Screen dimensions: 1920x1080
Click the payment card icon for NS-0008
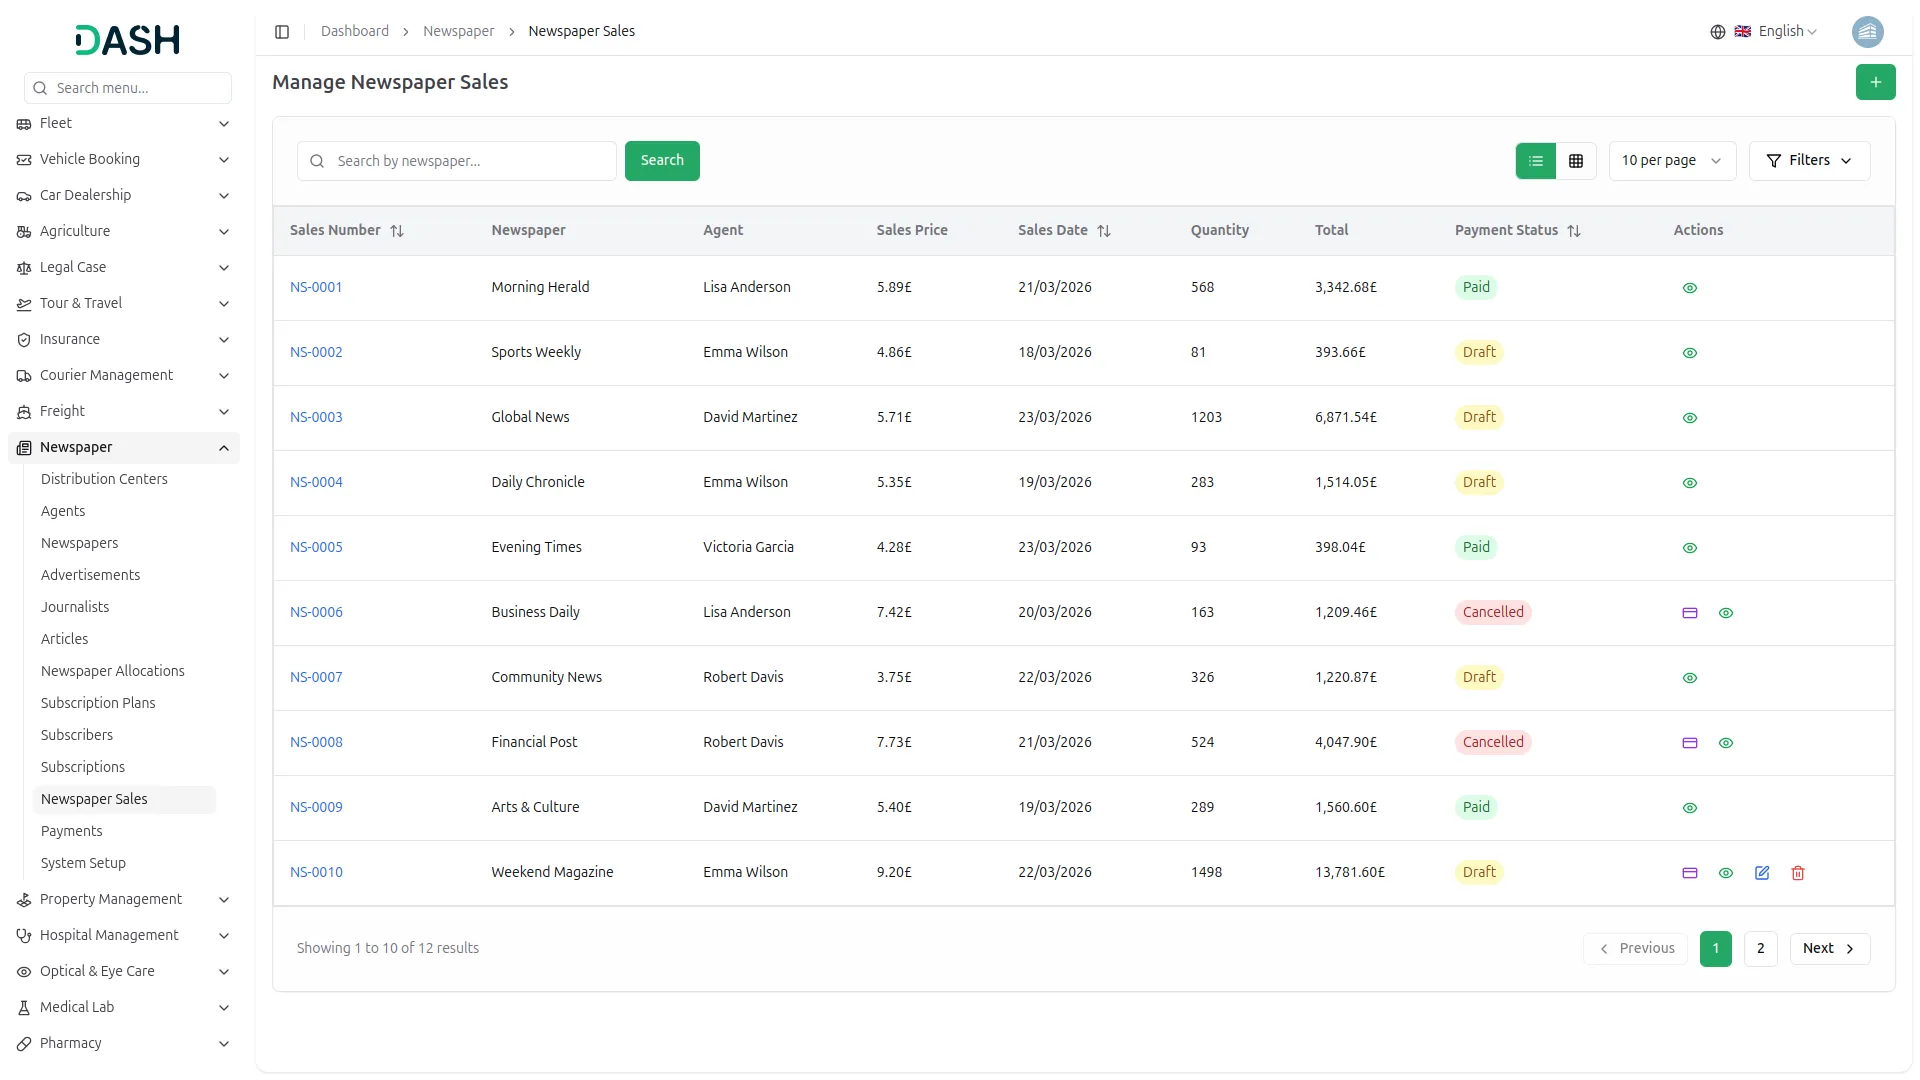pos(1690,743)
